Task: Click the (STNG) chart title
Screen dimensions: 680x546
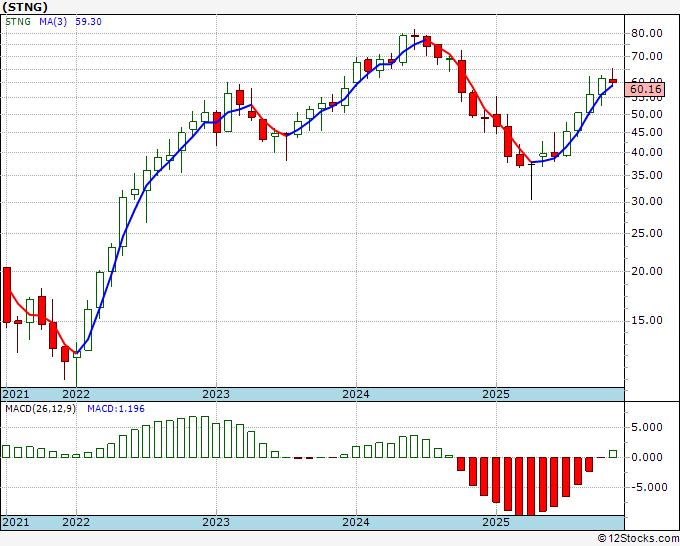Action: pos(25,7)
